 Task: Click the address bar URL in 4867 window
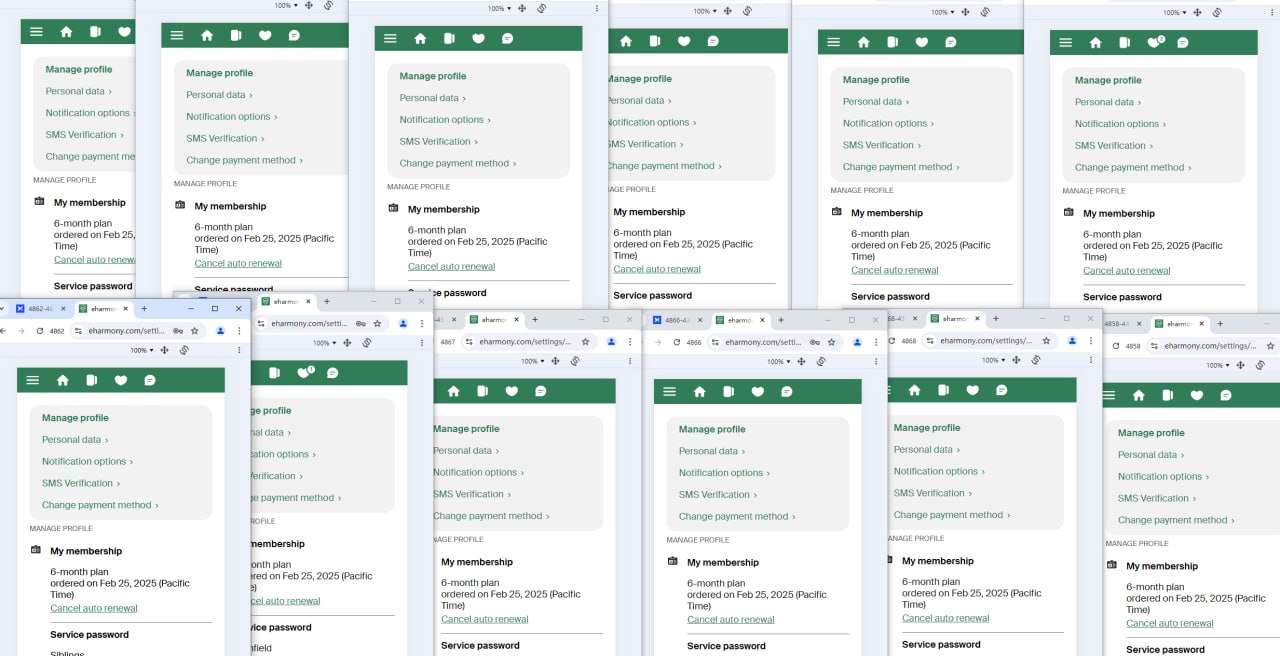click(525, 342)
